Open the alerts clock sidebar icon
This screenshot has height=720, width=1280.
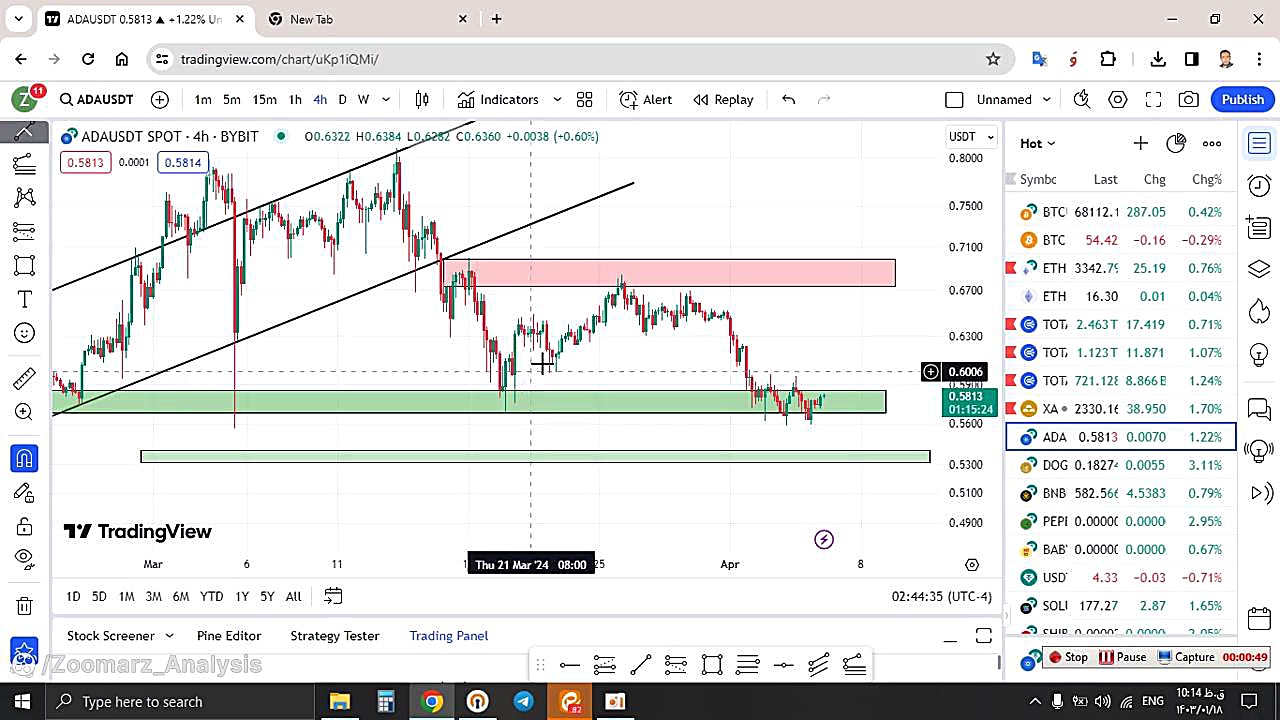click(x=1259, y=186)
